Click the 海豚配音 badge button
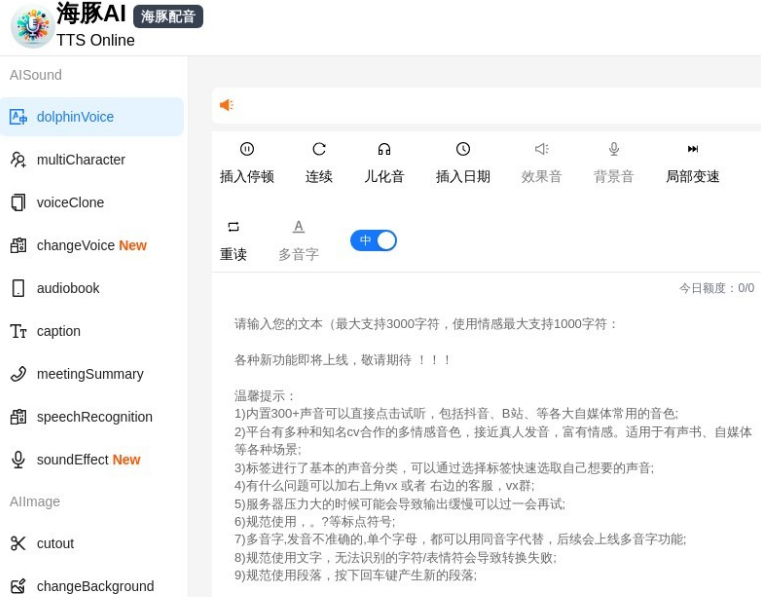761x597 pixels. (168, 16)
